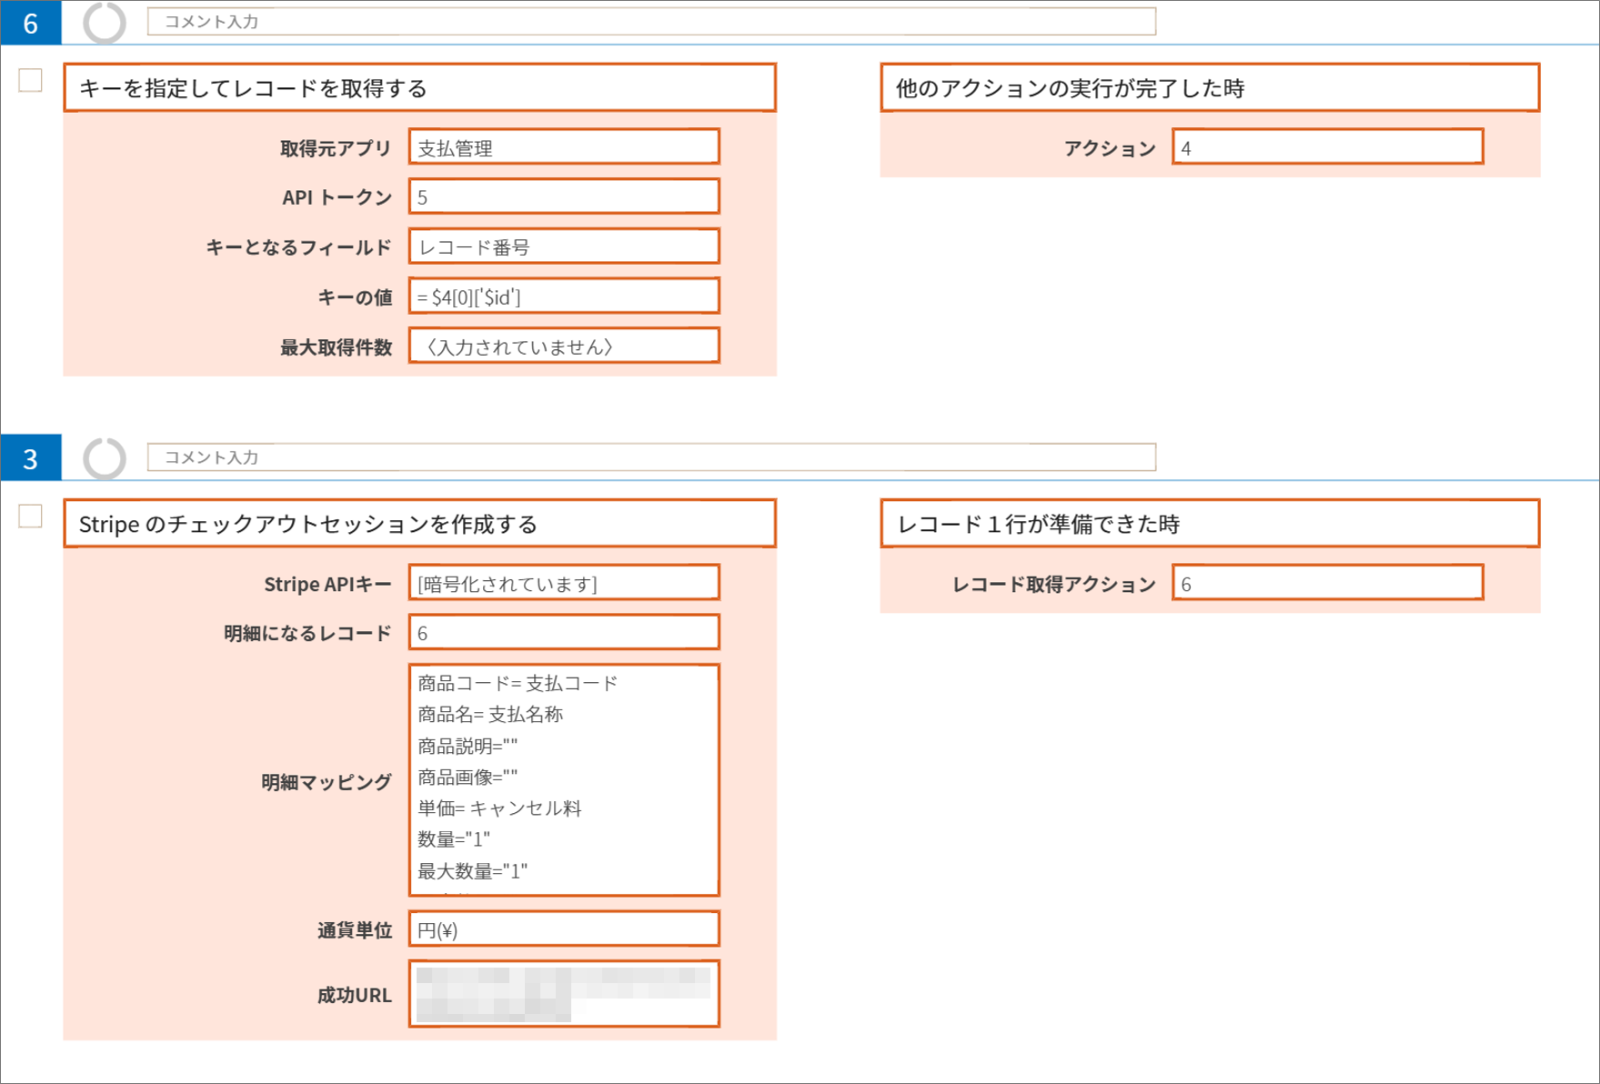Click the 明細マッピング list box
The image size is (1600, 1084).
pyautogui.click(x=564, y=780)
